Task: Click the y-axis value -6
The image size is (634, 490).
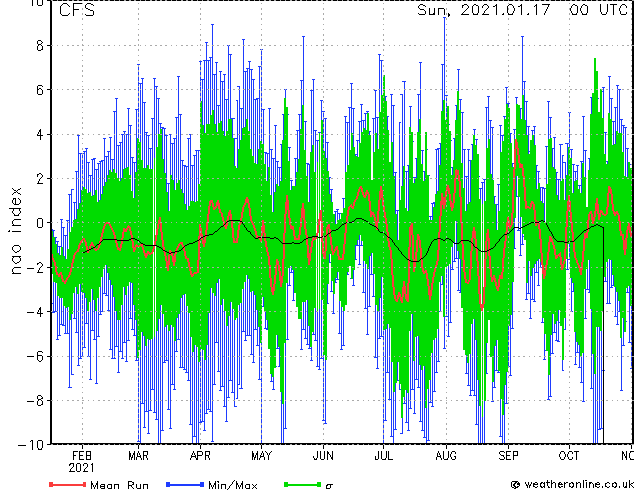Action: (x=35, y=356)
